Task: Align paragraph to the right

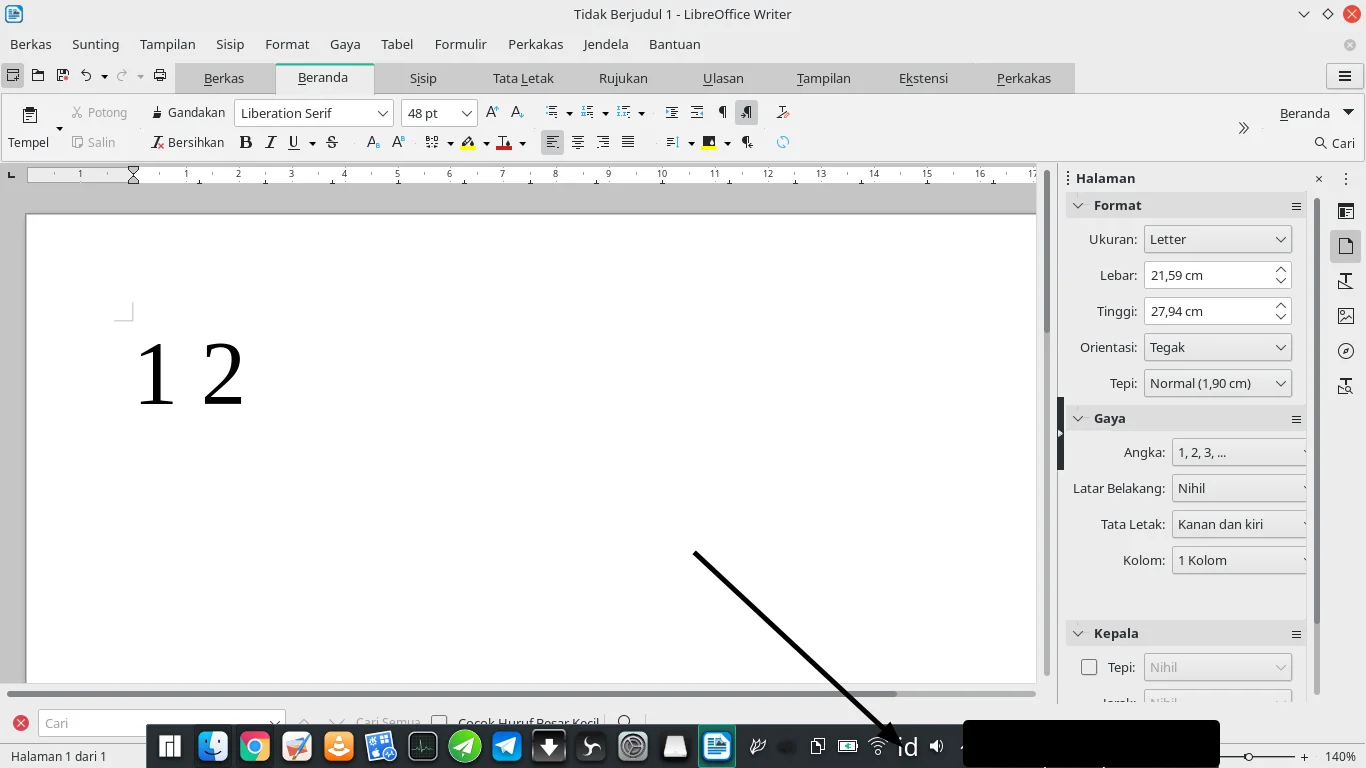Action: pyautogui.click(x=603, y=143)
